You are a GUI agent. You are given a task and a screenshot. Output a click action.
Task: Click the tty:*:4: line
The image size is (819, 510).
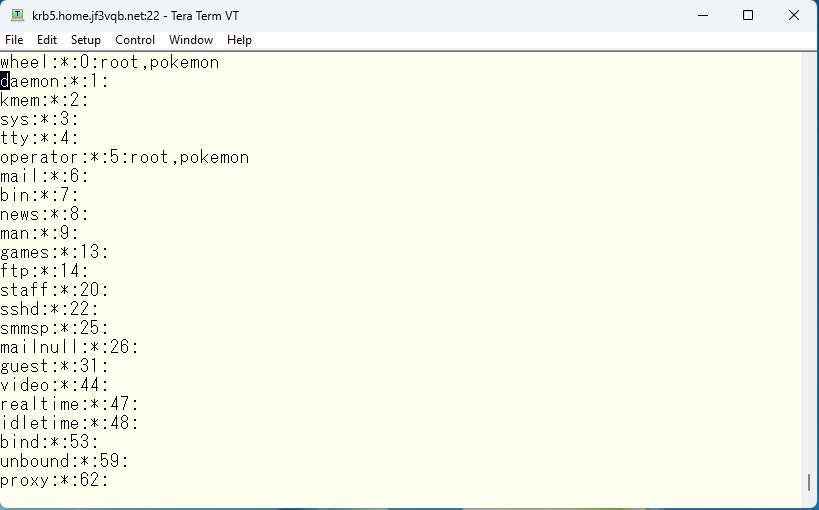coord(39,138)
